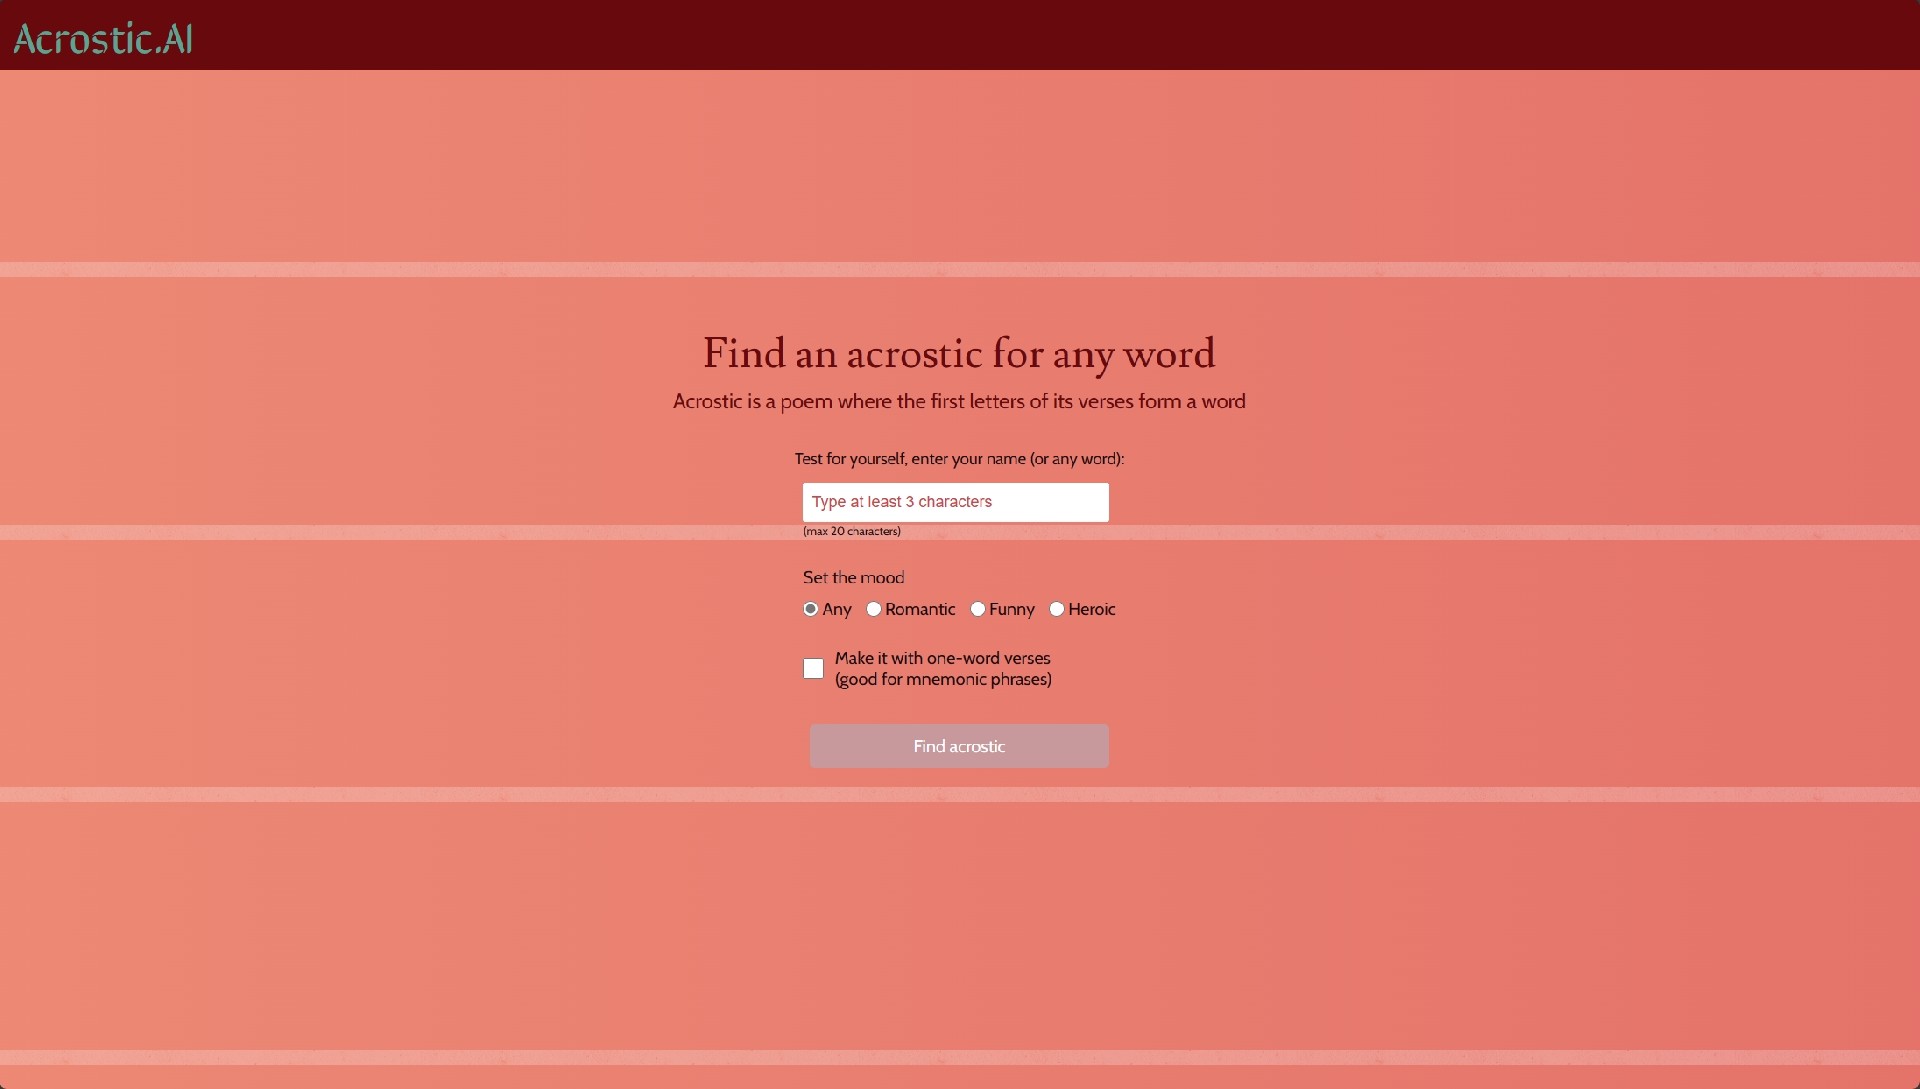This screenshot has height=1089, width=1920.
Task: Click the Acrostic.AI logo
Action: (x=103, y=38)
